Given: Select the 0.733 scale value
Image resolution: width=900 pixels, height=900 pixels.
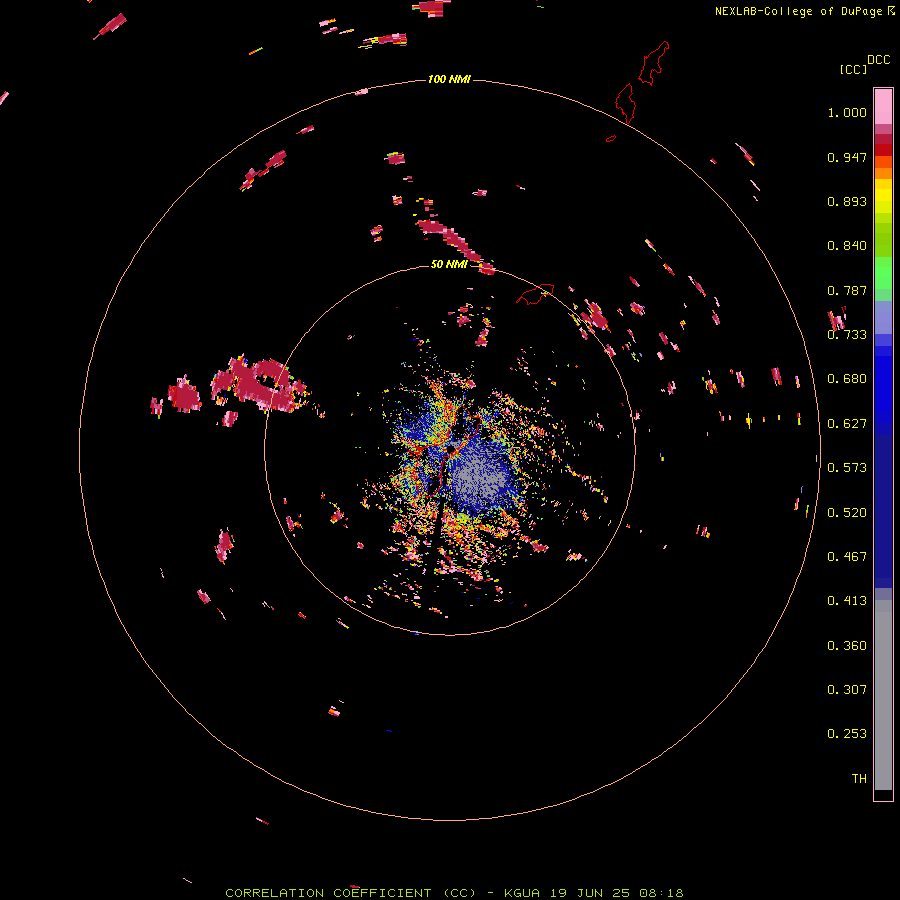Looking at the screenshot, I should pyautogui.click(x=847, y=335).
